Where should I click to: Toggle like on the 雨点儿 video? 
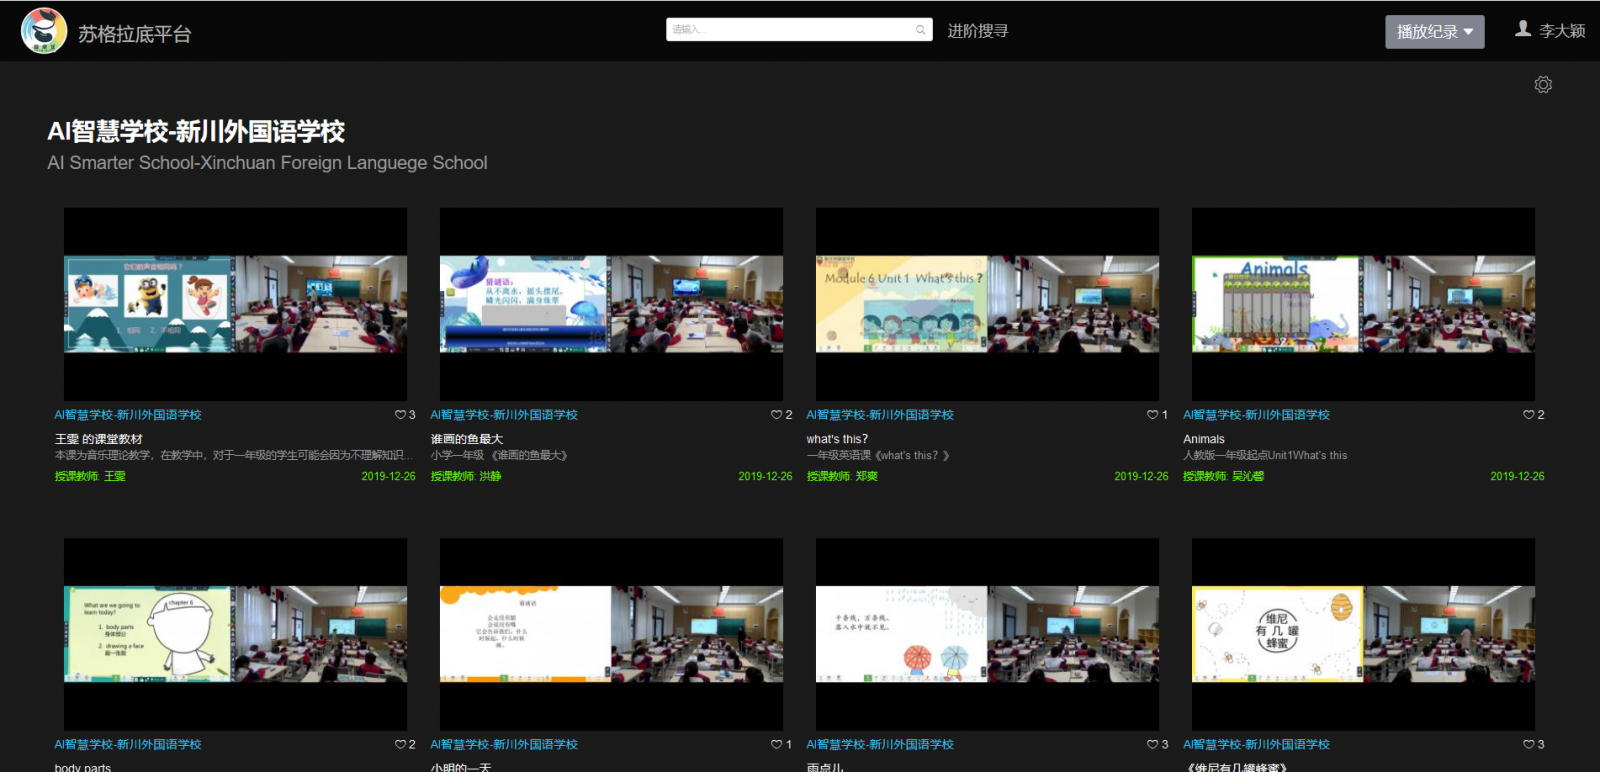[x=1152, y=745]
